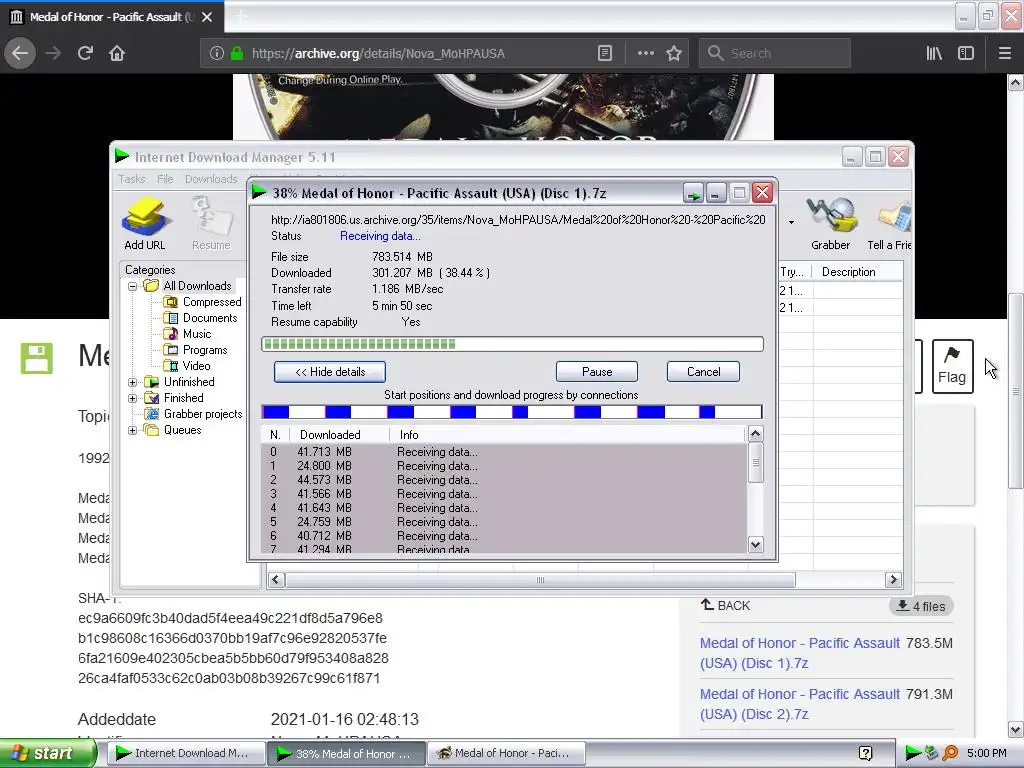1024x768 pixels.
Task: Click the IDM tray icon in system tray
Action: [x=912, y=753]
